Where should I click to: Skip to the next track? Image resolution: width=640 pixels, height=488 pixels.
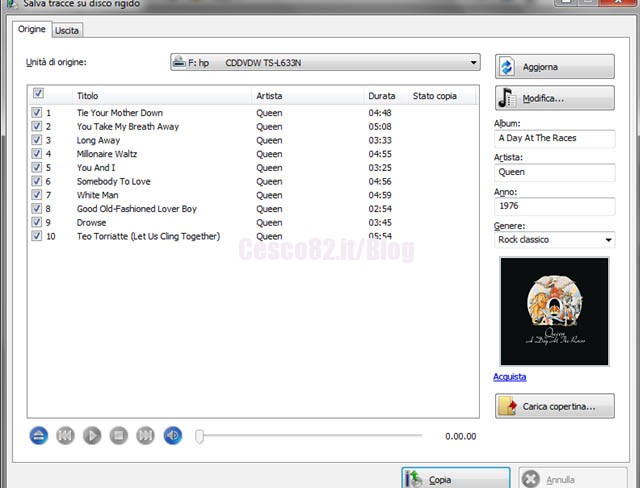(145, 436)
